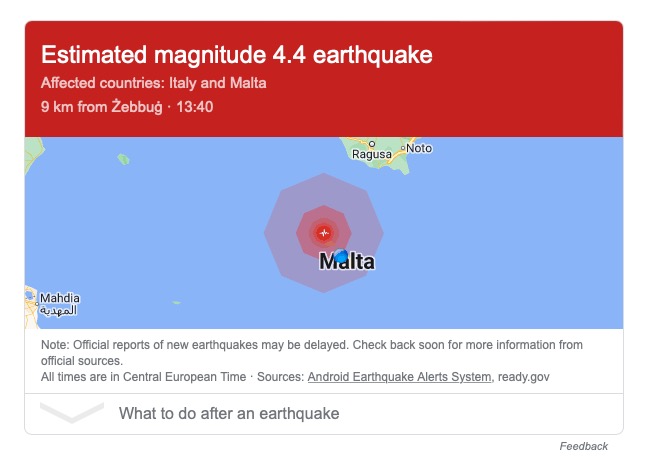This screenshot has height=465, width=654.
Task: Click the small island south near Mahdia
Action: [176, 302]
